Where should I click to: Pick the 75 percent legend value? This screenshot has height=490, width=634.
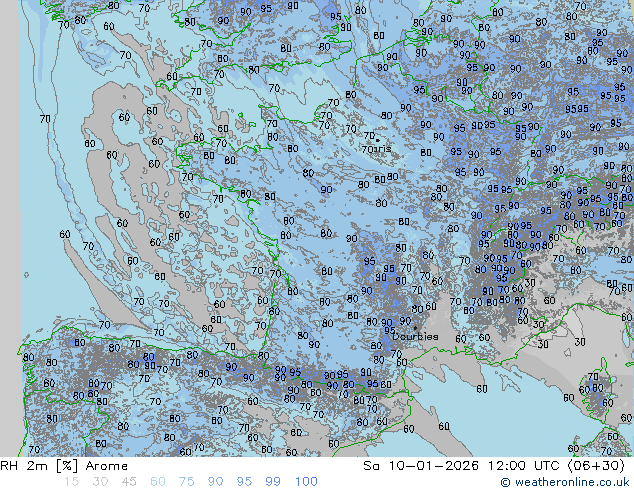(x=187, y=482)
